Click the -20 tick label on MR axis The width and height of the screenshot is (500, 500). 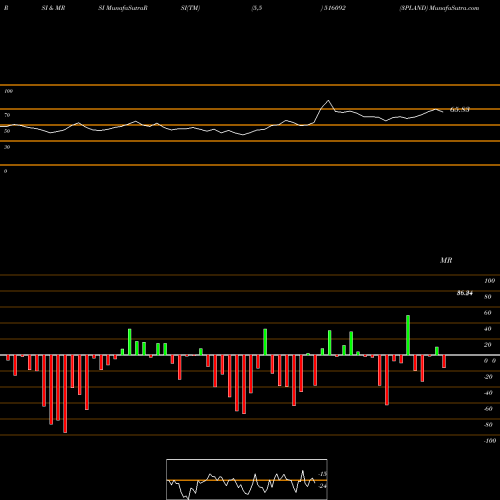pyautogui.click(x=488, y=377)
